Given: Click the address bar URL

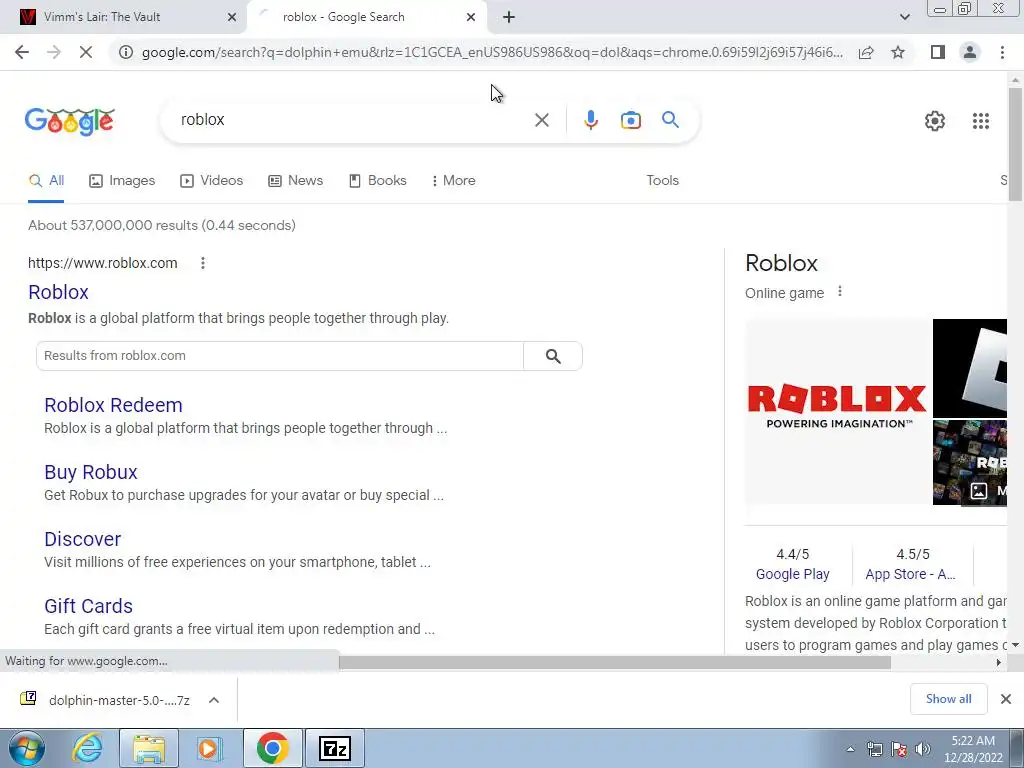Looking at the screenshot, I should 492,52.
